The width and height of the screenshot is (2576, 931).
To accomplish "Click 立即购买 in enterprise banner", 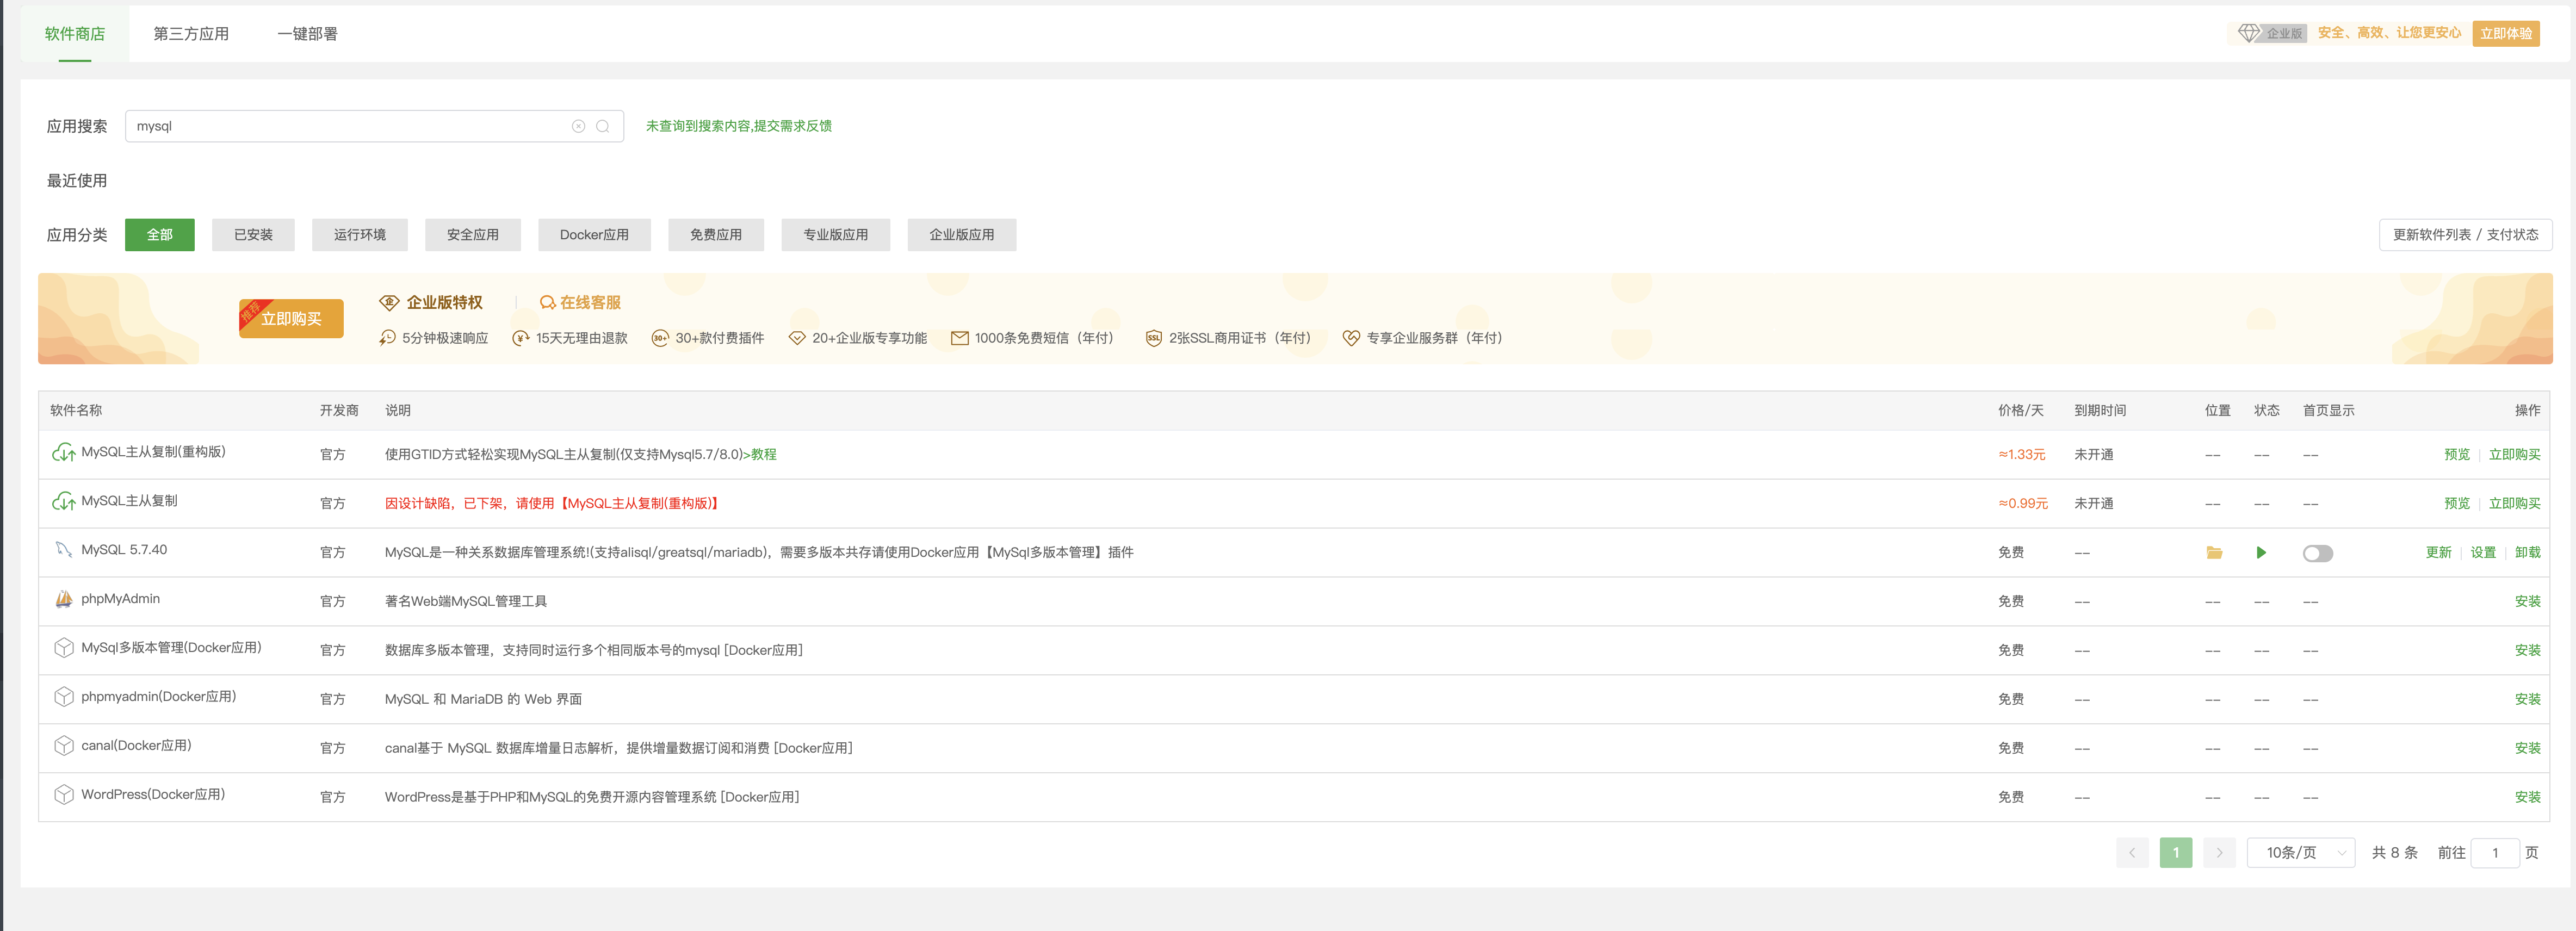I will point(291,319).
